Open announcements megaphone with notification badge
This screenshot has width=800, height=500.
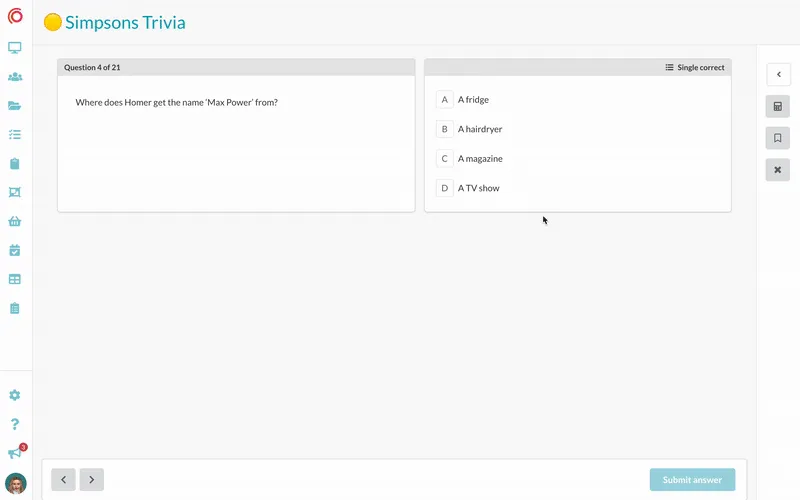click(16, 452)
